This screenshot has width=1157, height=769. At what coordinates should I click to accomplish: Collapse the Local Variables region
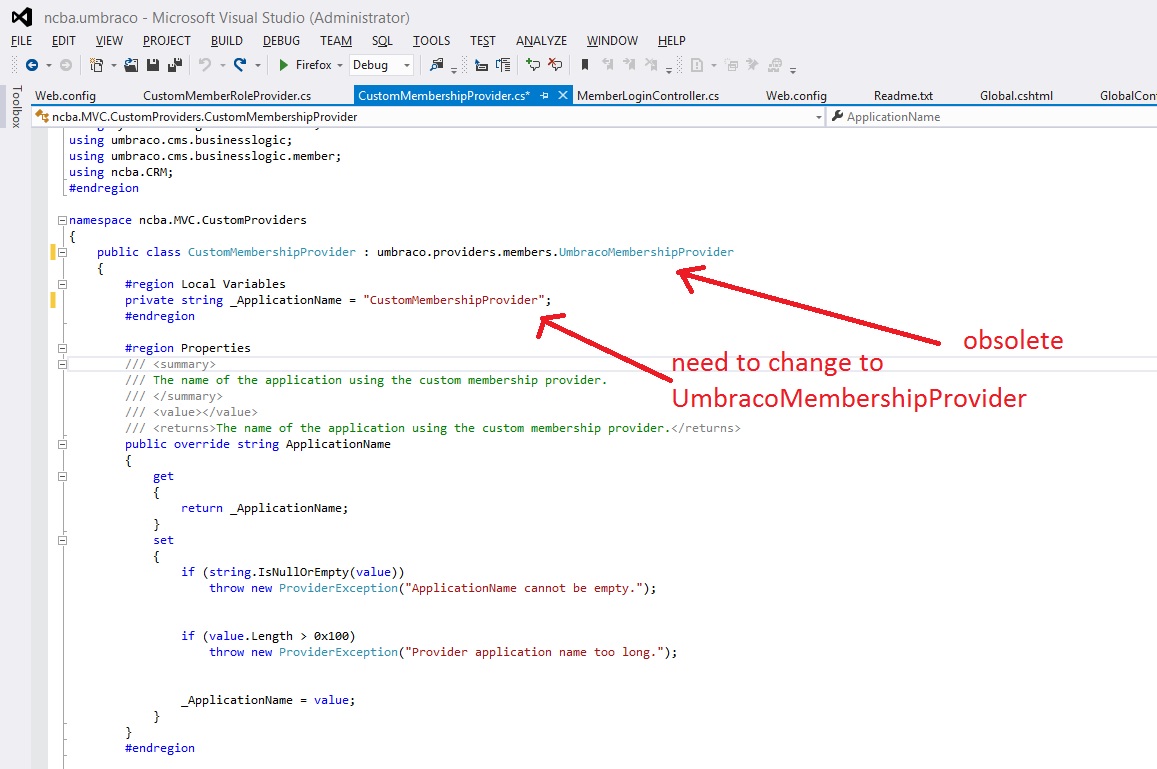[x=62, y=284]
